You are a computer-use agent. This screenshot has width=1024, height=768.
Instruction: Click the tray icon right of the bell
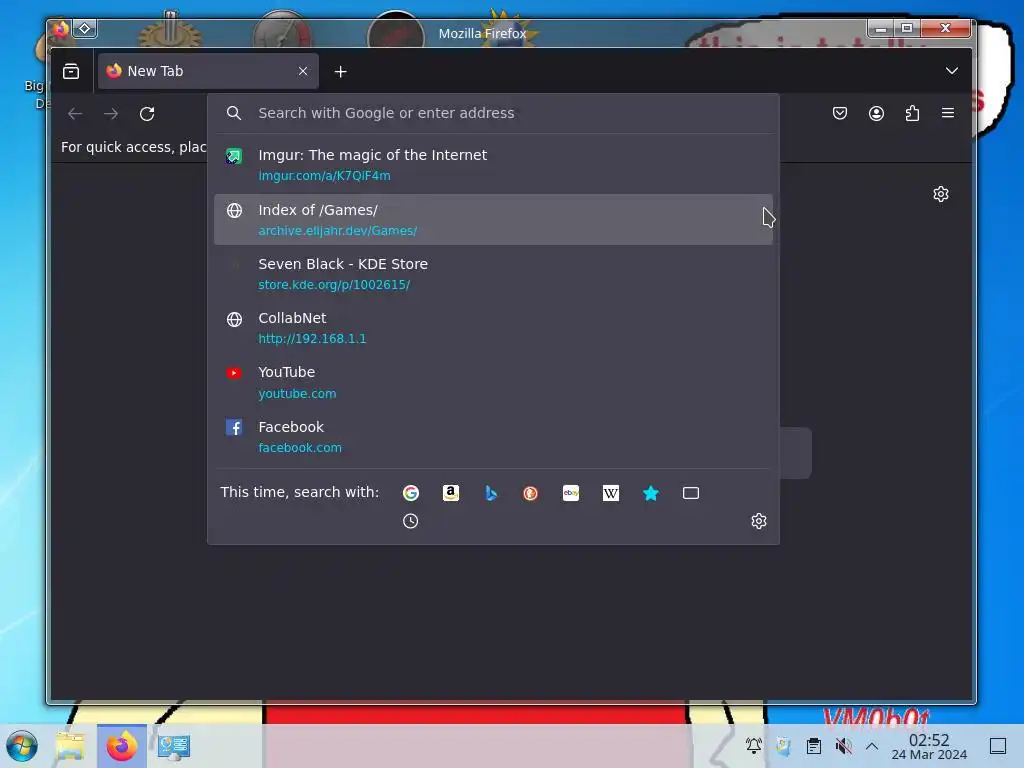coord(783,746)
